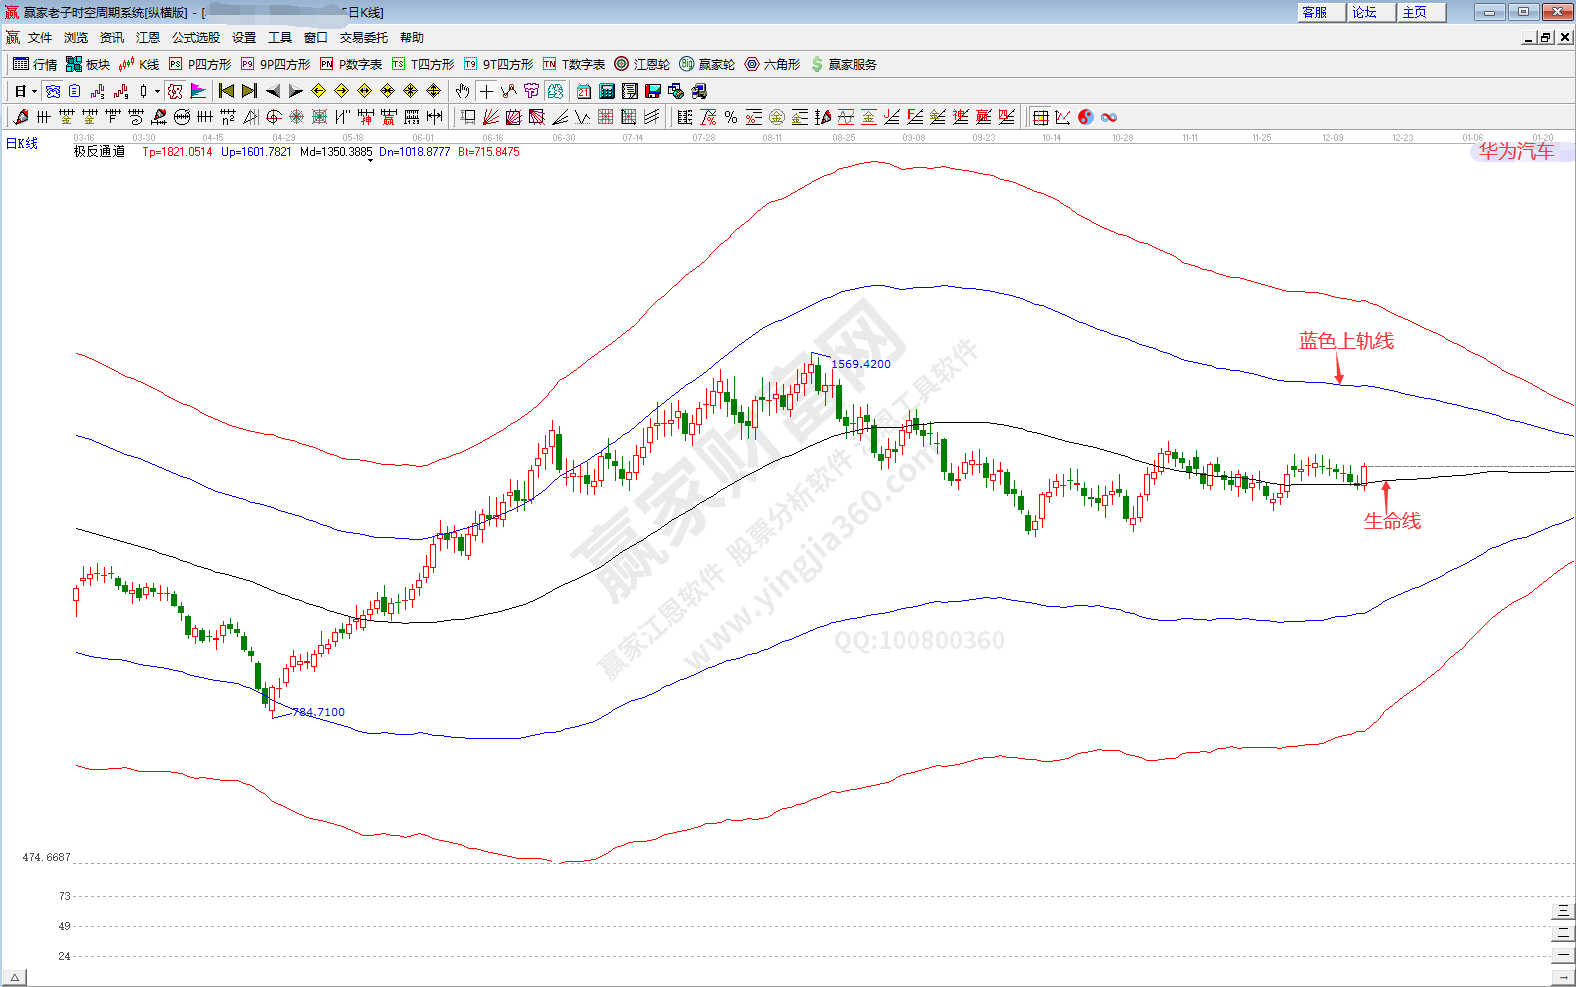Click the 客服 button at top right
Screen dimensions: 1576x987
1315,12
